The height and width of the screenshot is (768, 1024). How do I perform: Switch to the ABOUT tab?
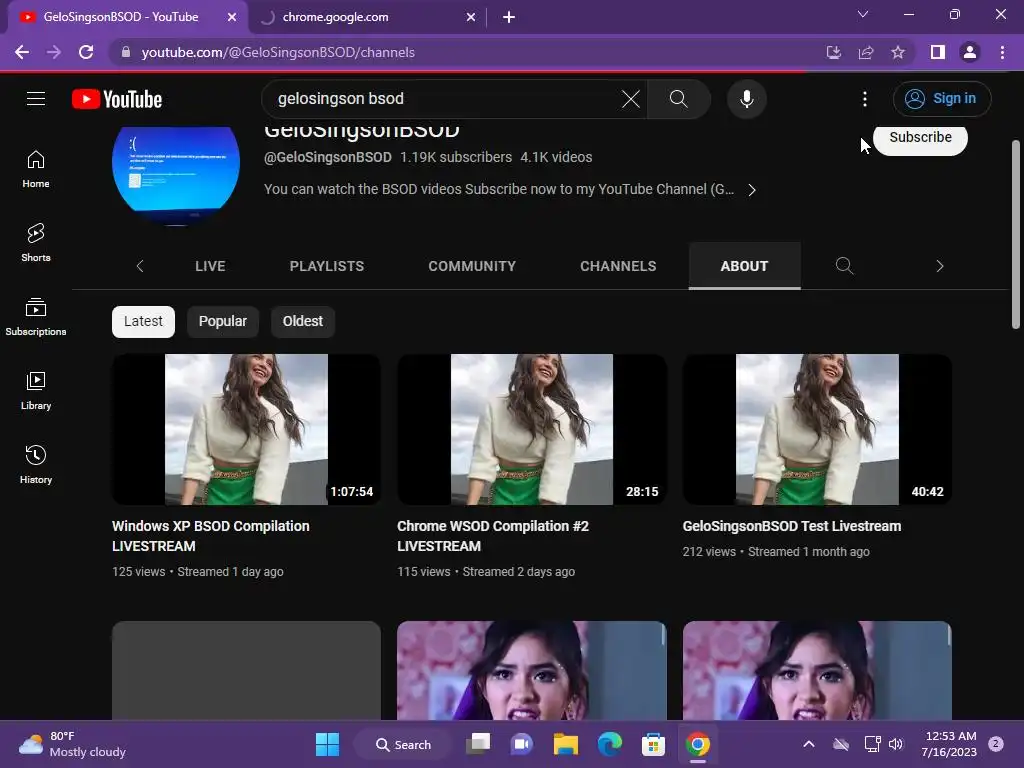tap(744, 266)
